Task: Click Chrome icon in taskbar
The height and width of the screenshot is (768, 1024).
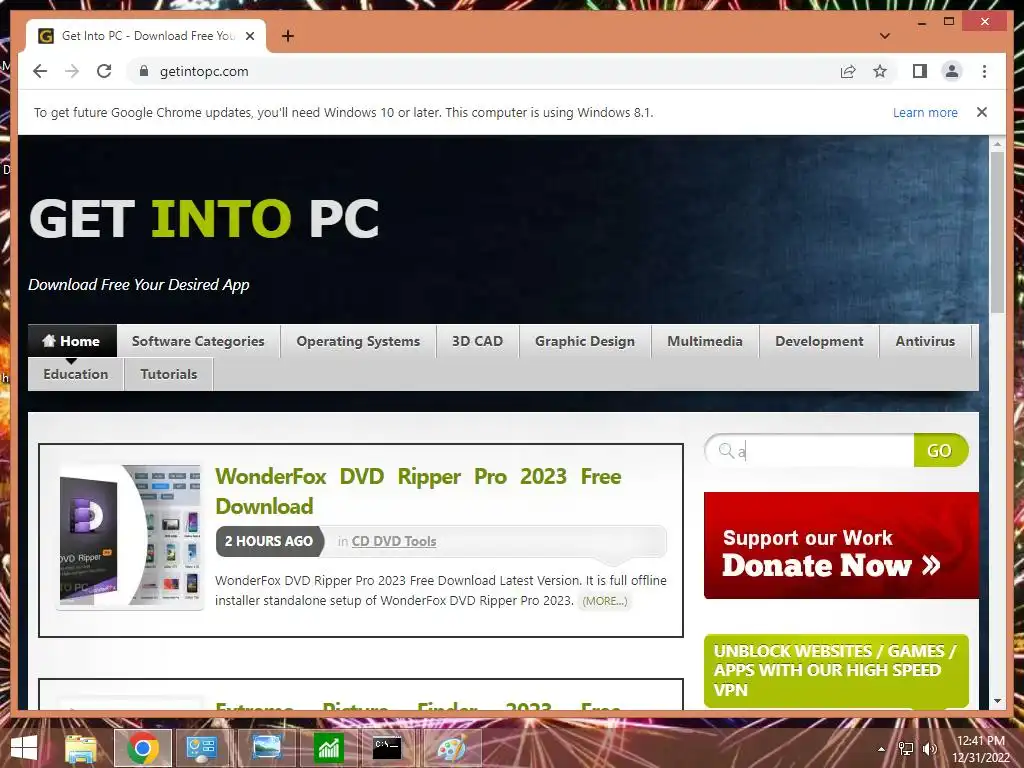Action: click(x=143, y=748)
